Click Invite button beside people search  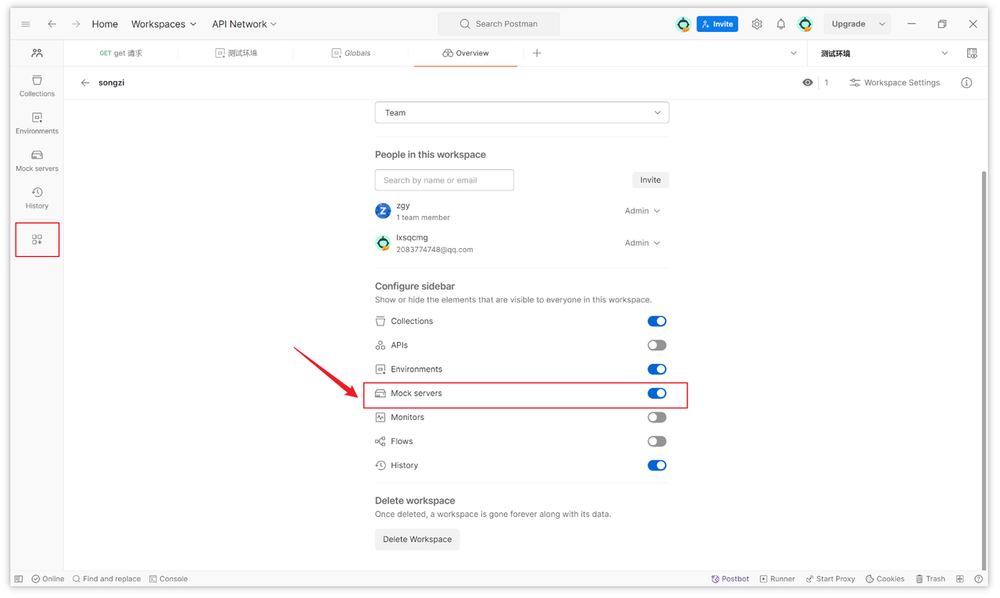tap(651, 180)
